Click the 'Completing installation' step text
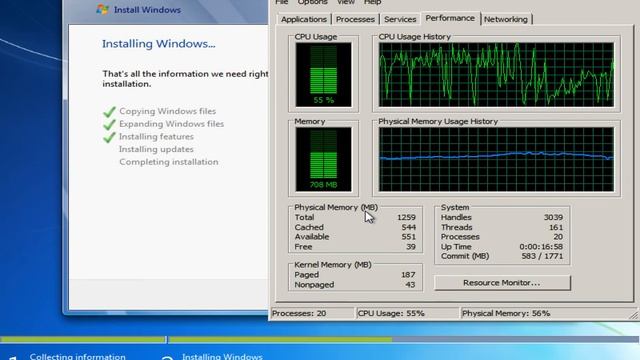Image resolution: width=640 pixels, height=360 pixels. pos(169,162)
